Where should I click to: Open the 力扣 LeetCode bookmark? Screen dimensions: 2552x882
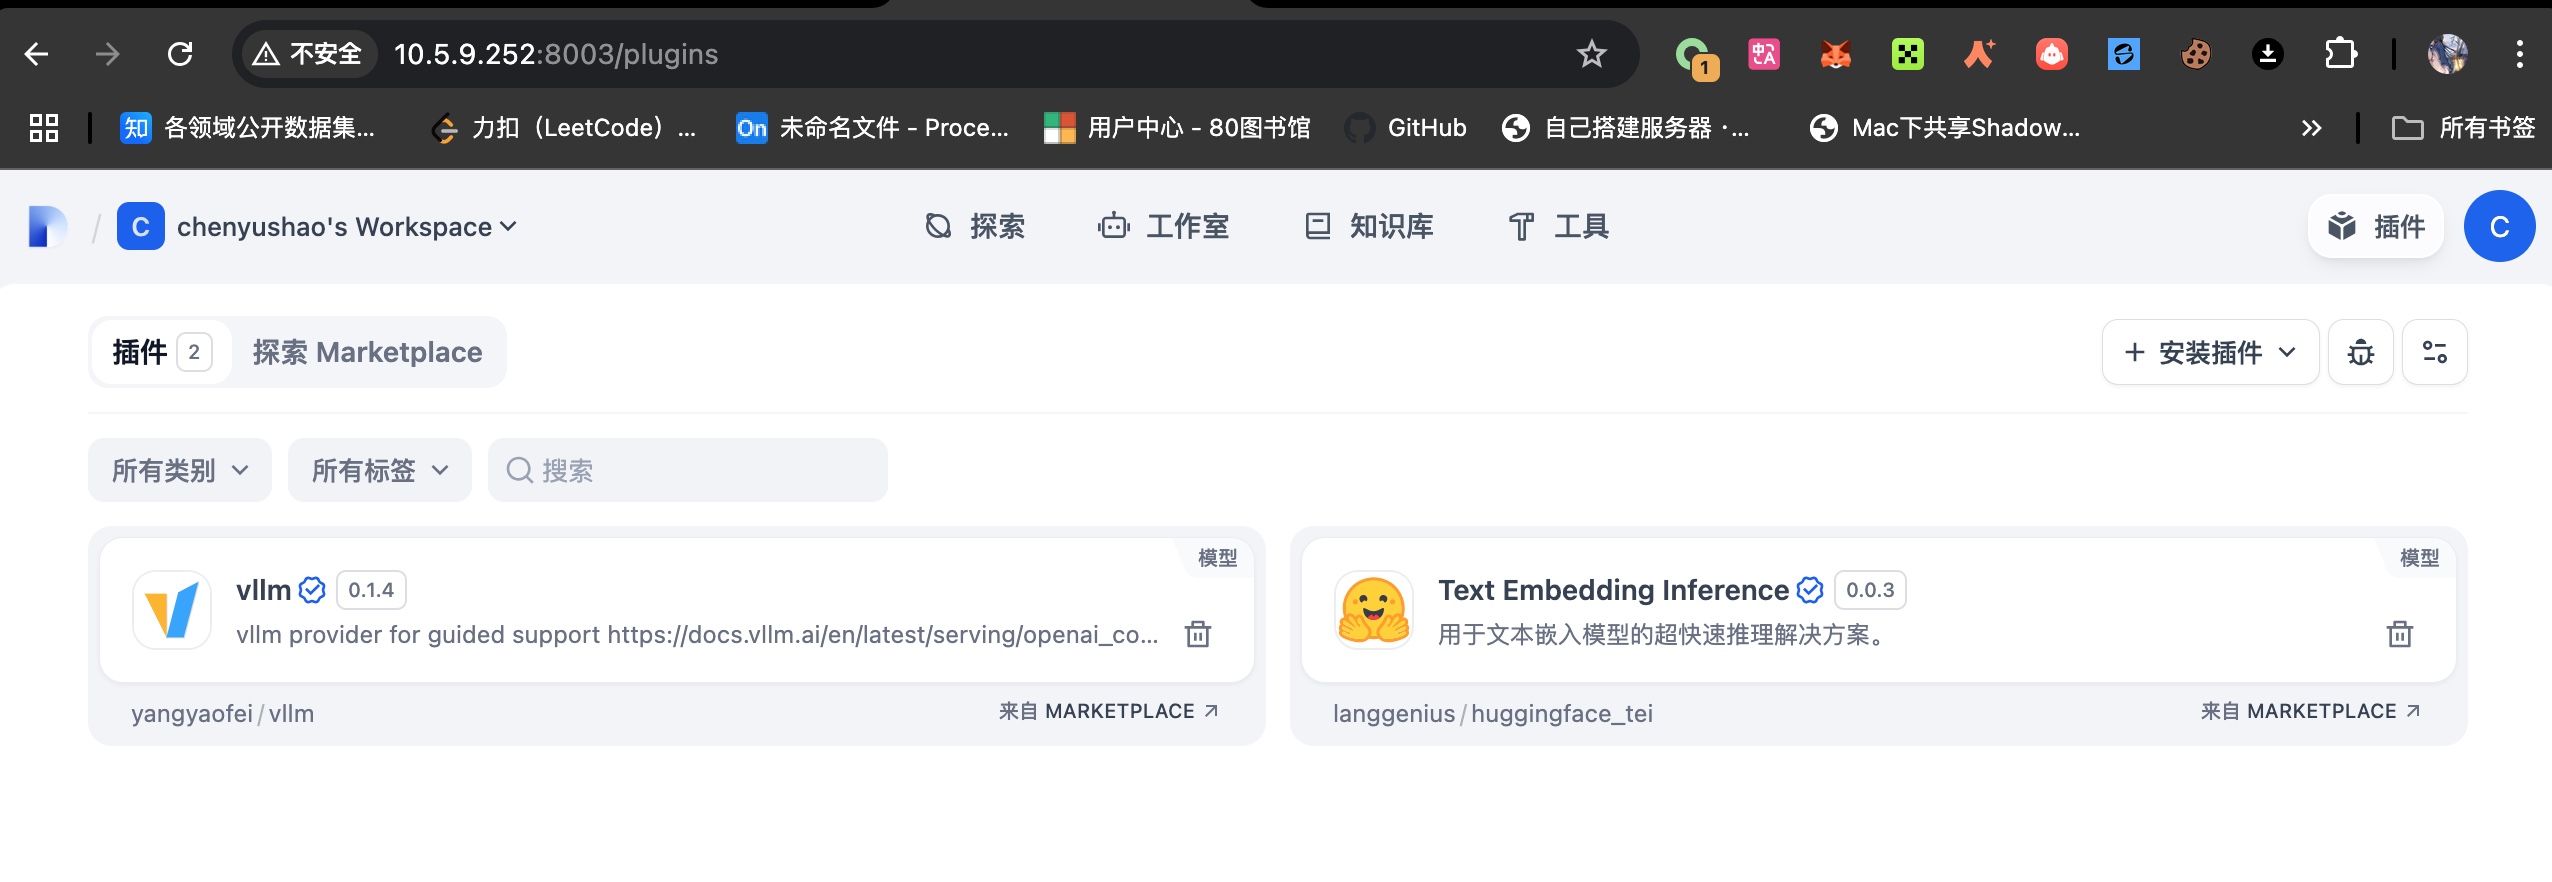(x=564, y=128)
